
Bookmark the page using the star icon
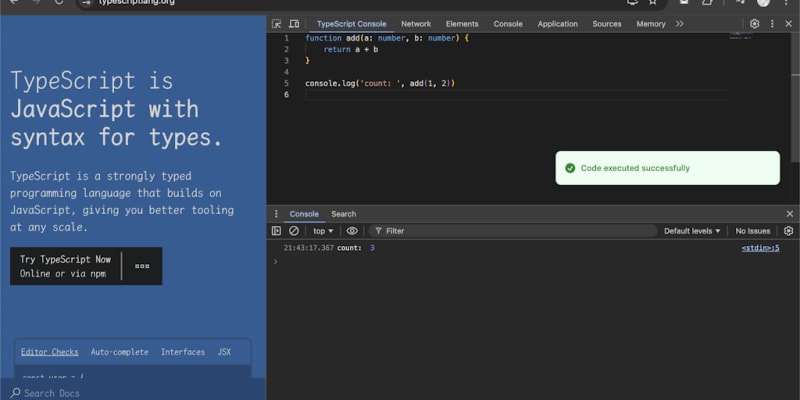(x=652, y=3)
